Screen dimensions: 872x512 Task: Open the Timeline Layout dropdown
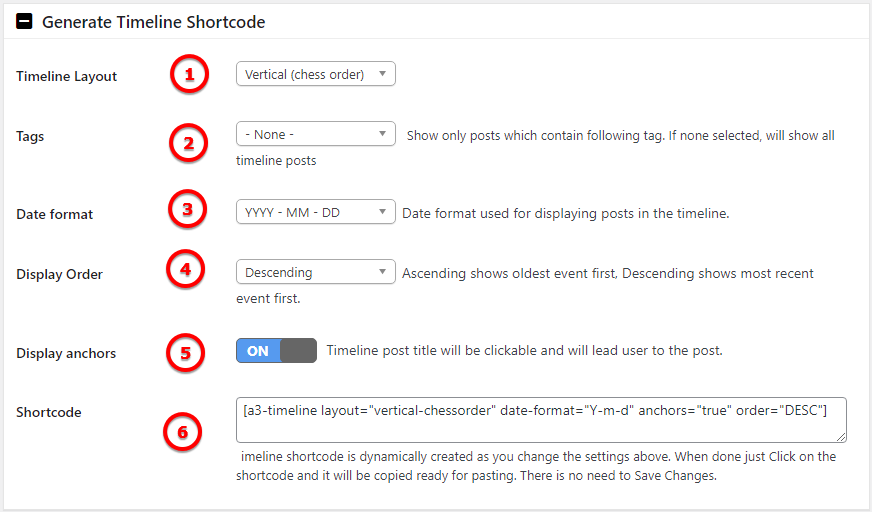(316, 74)
